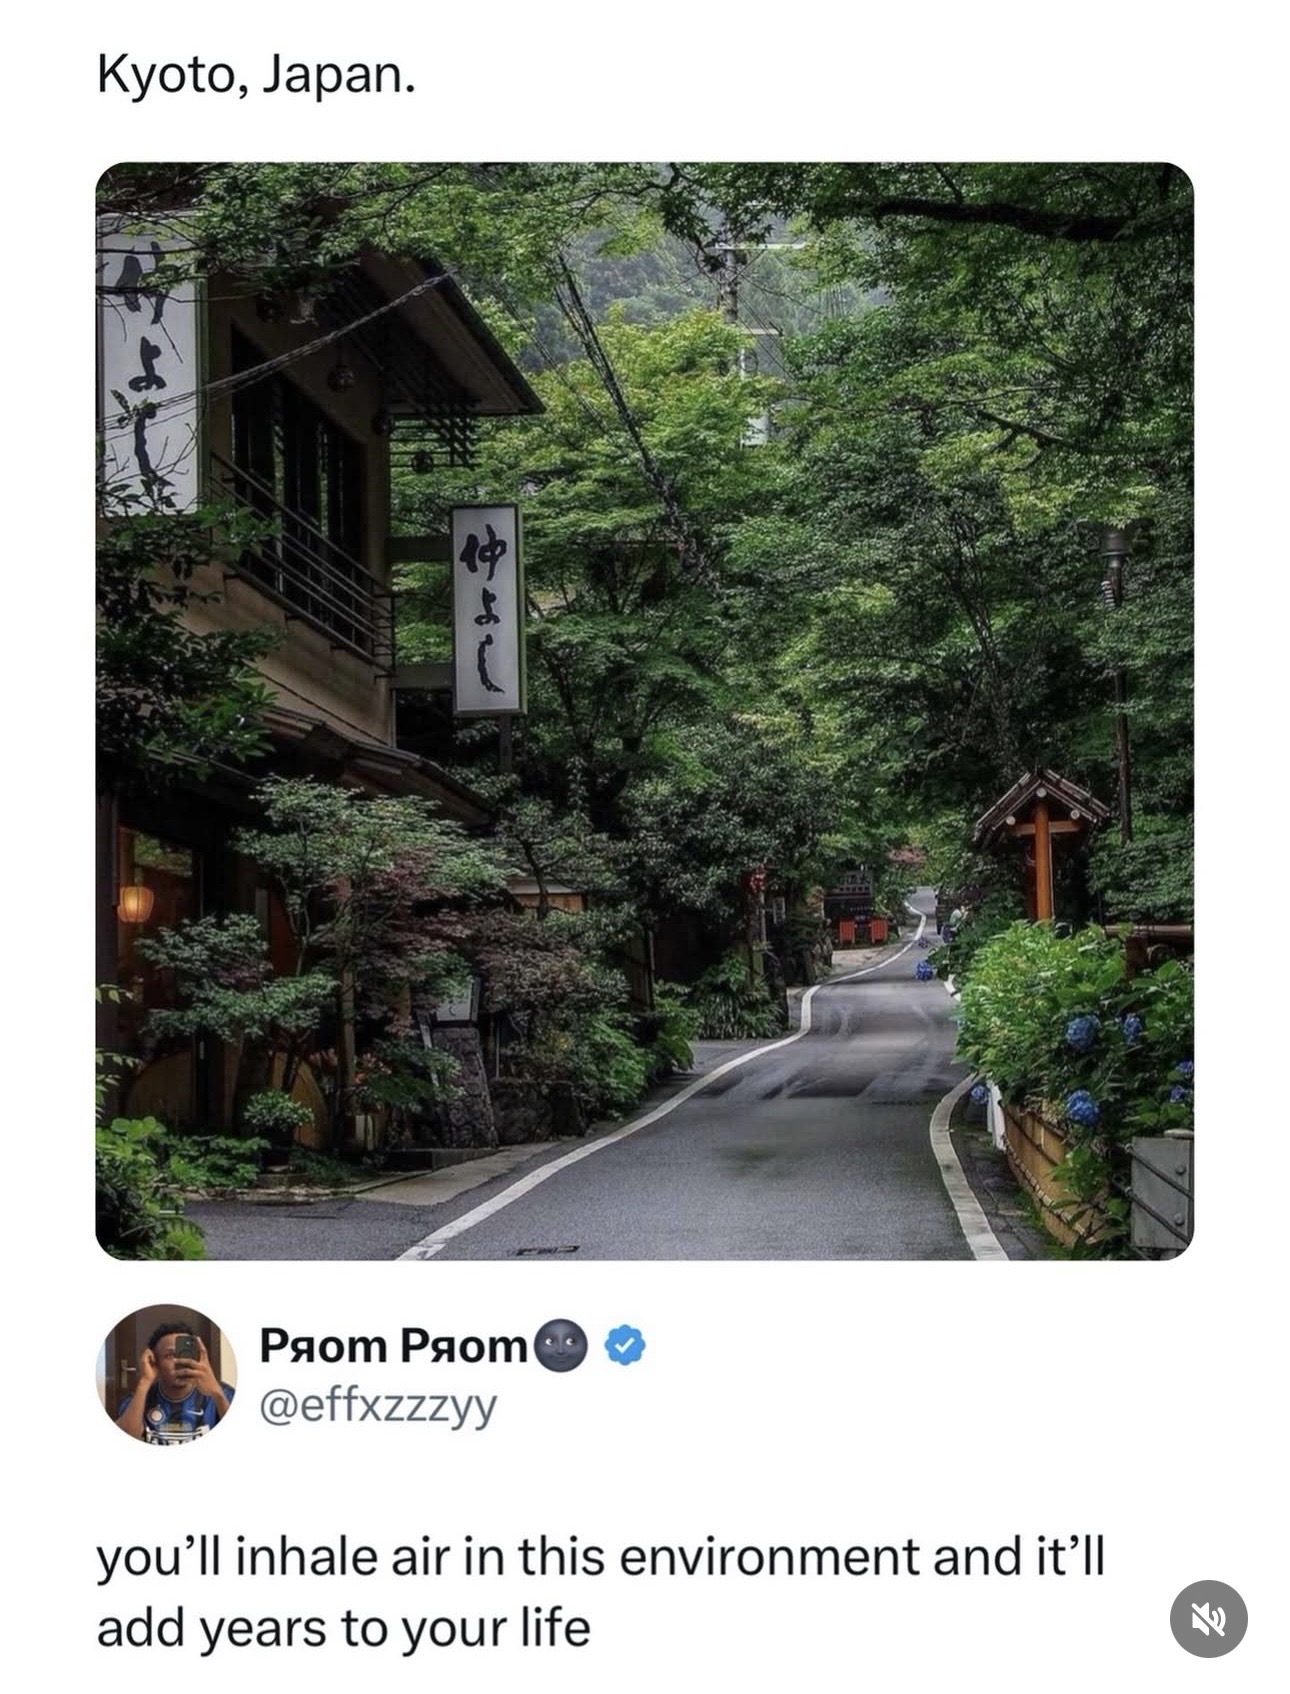The height and width of the screenshot is (1694, 1290).
Task: Unmute the video using the speaker icon
Action: coord(1208,1618)
